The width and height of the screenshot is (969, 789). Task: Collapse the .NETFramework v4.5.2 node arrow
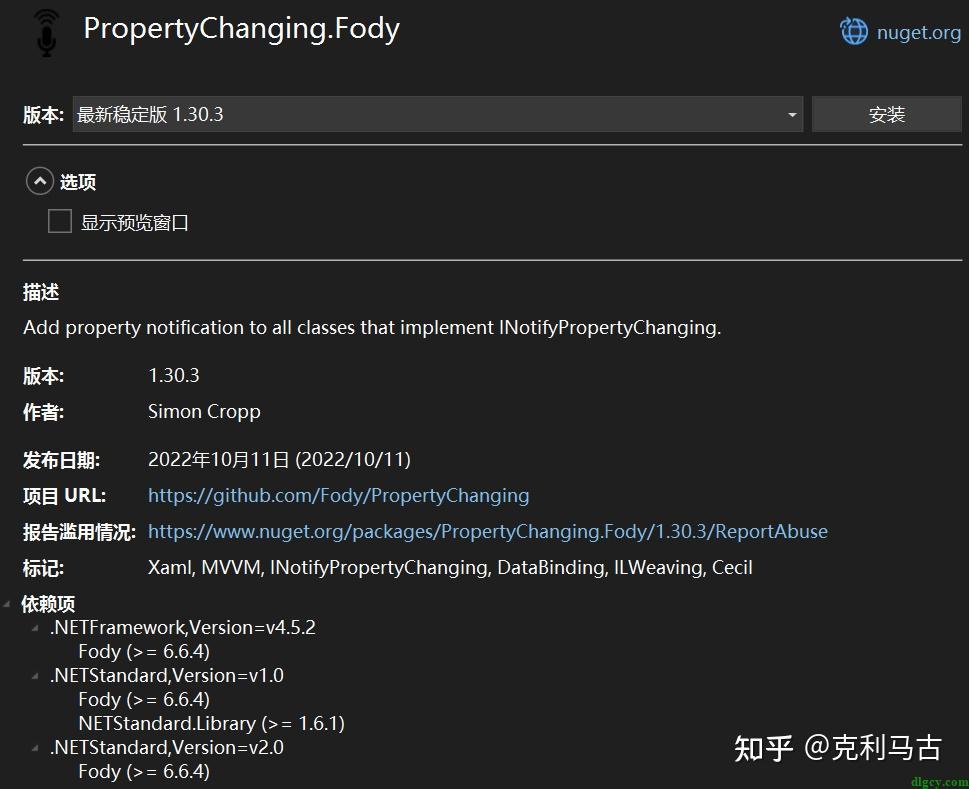tap(37, 627)
